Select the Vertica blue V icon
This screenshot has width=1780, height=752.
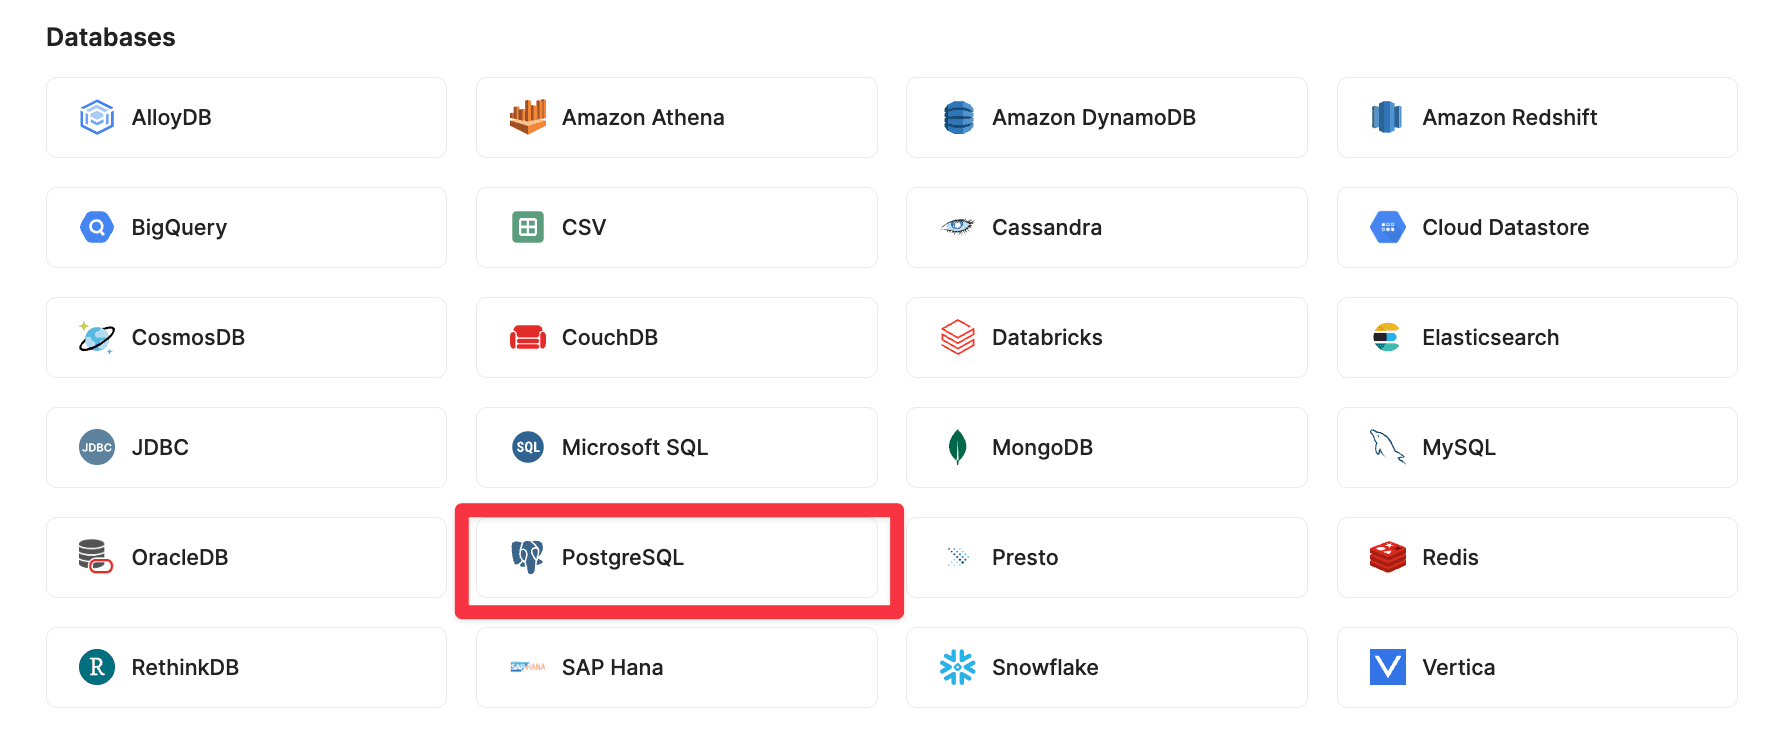pyautogui.click(x=1387, y=667)
